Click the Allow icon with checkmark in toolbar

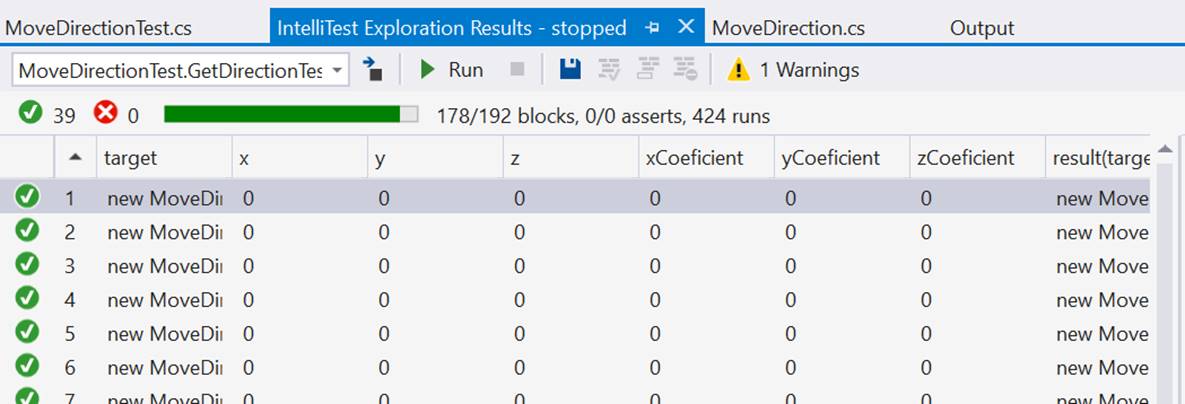608,70
